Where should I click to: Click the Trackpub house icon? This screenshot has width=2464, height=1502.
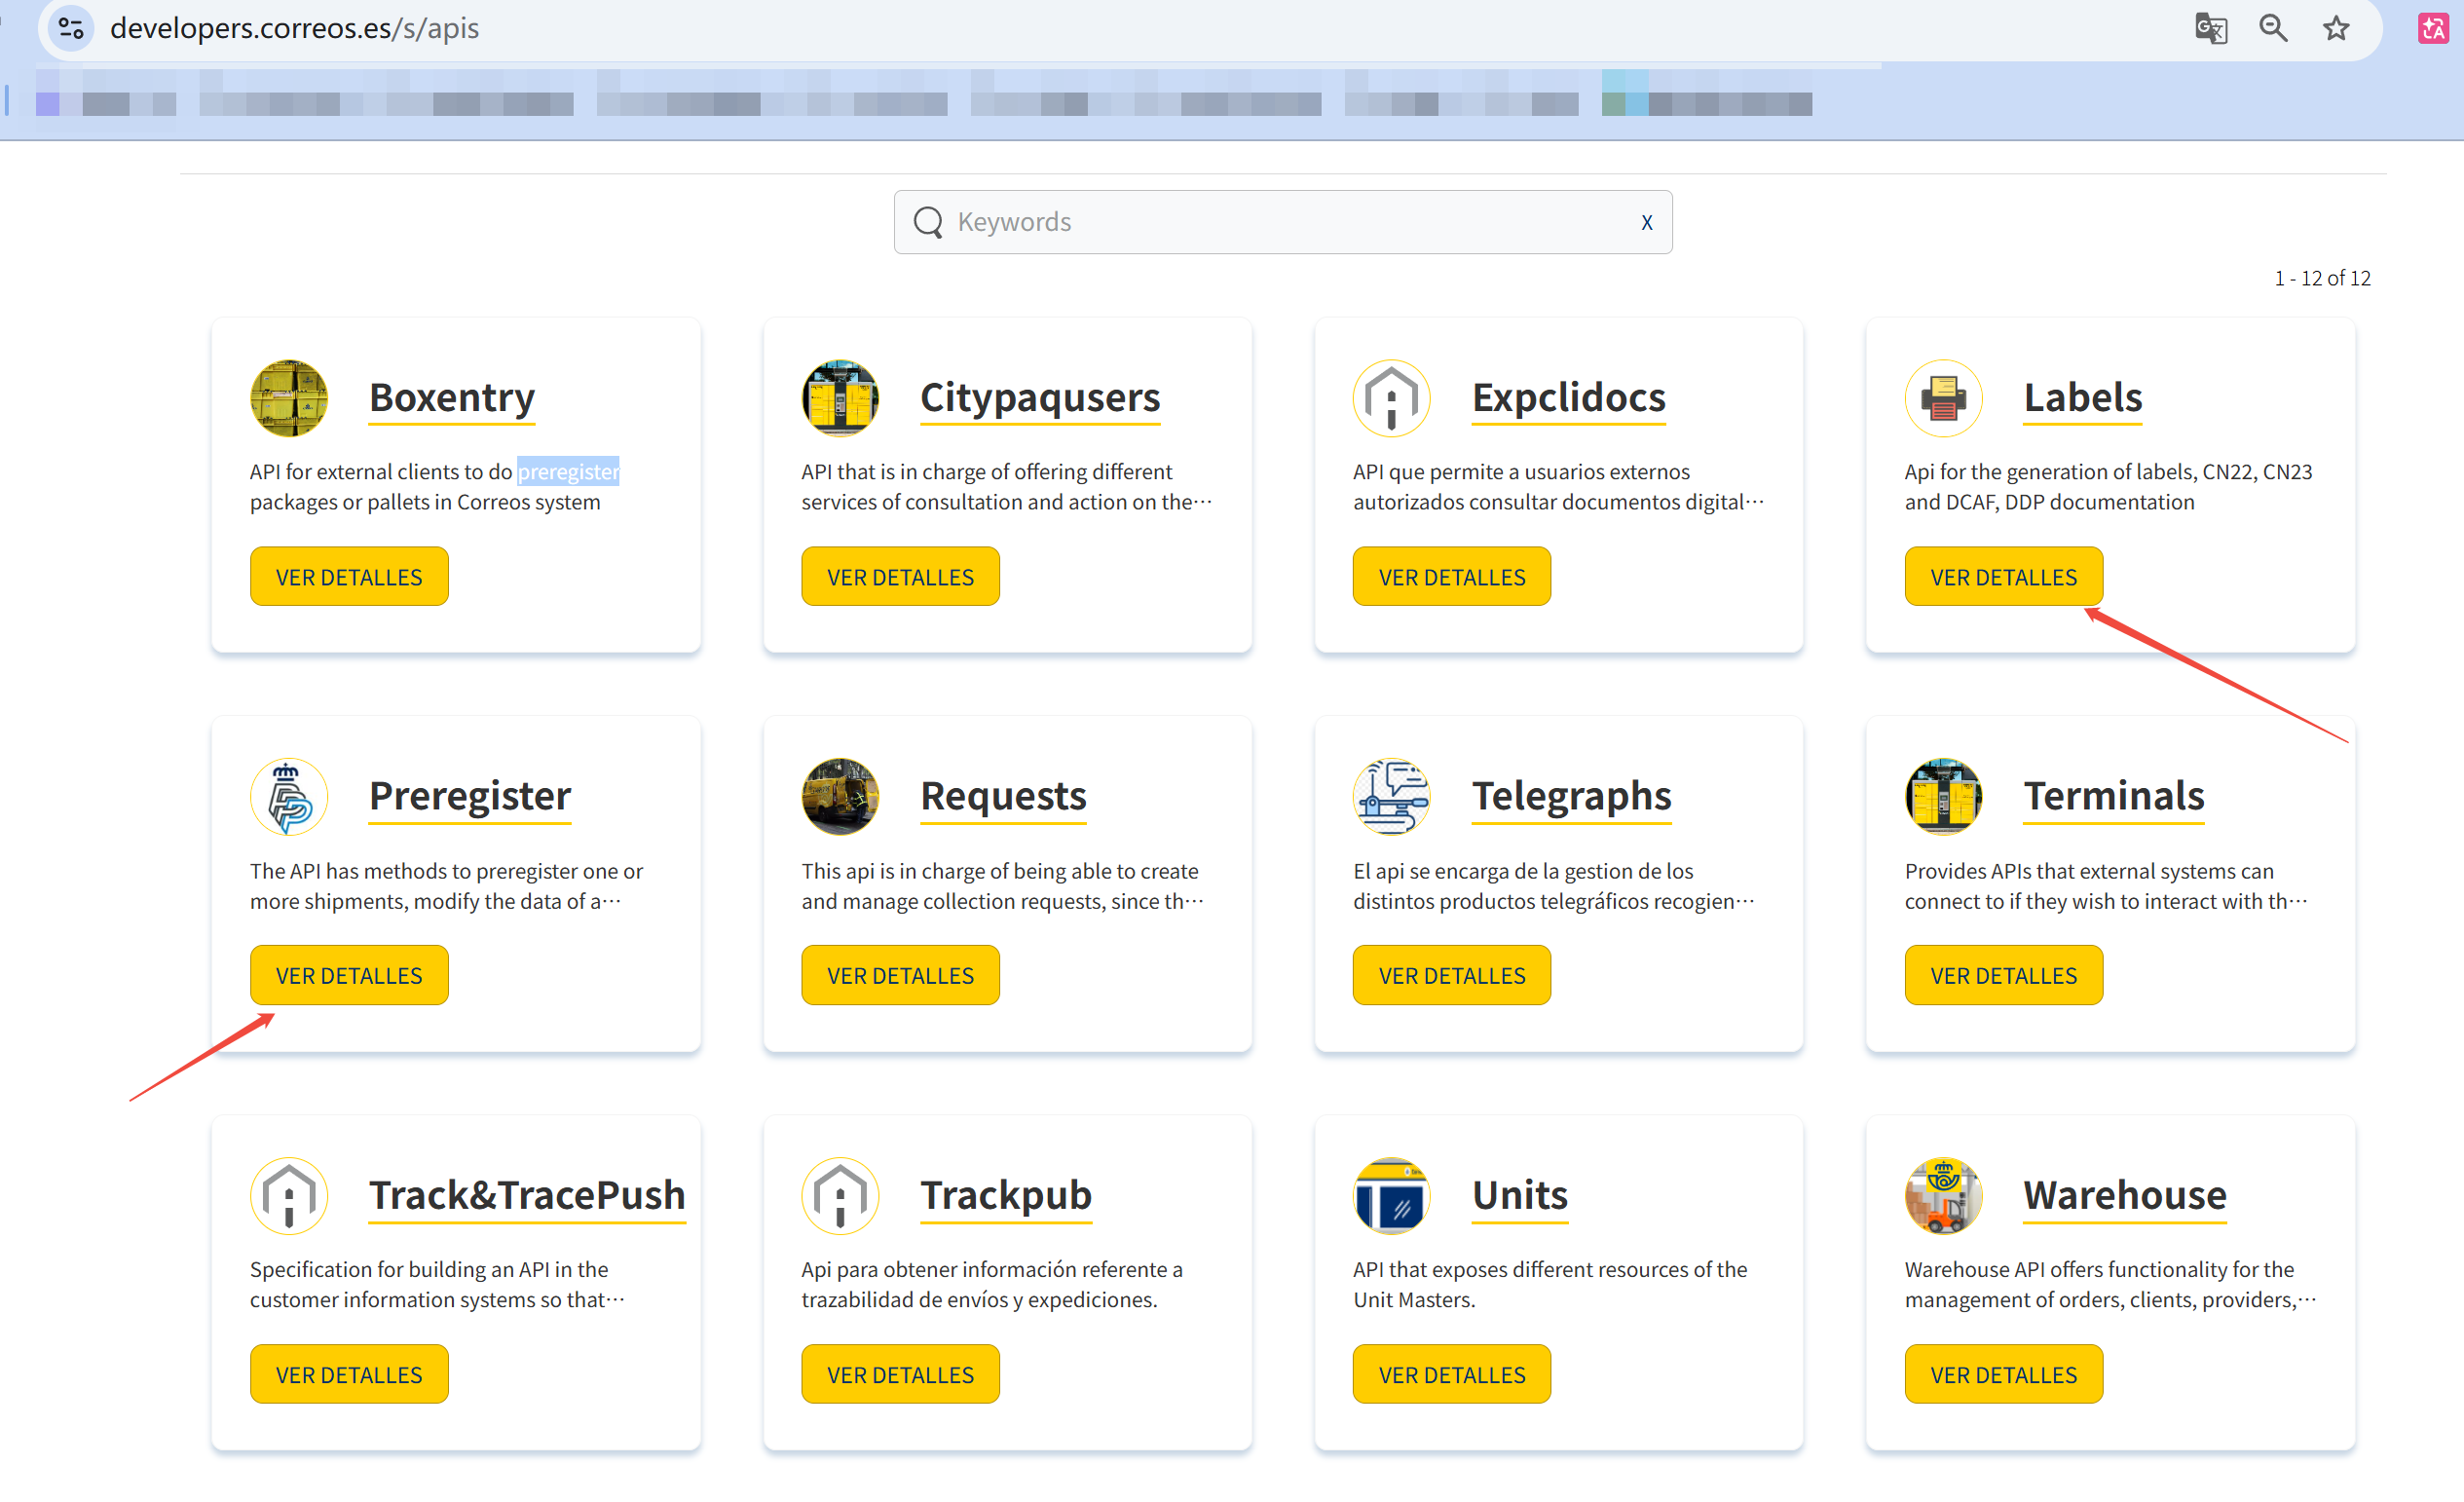(840, 1195)
